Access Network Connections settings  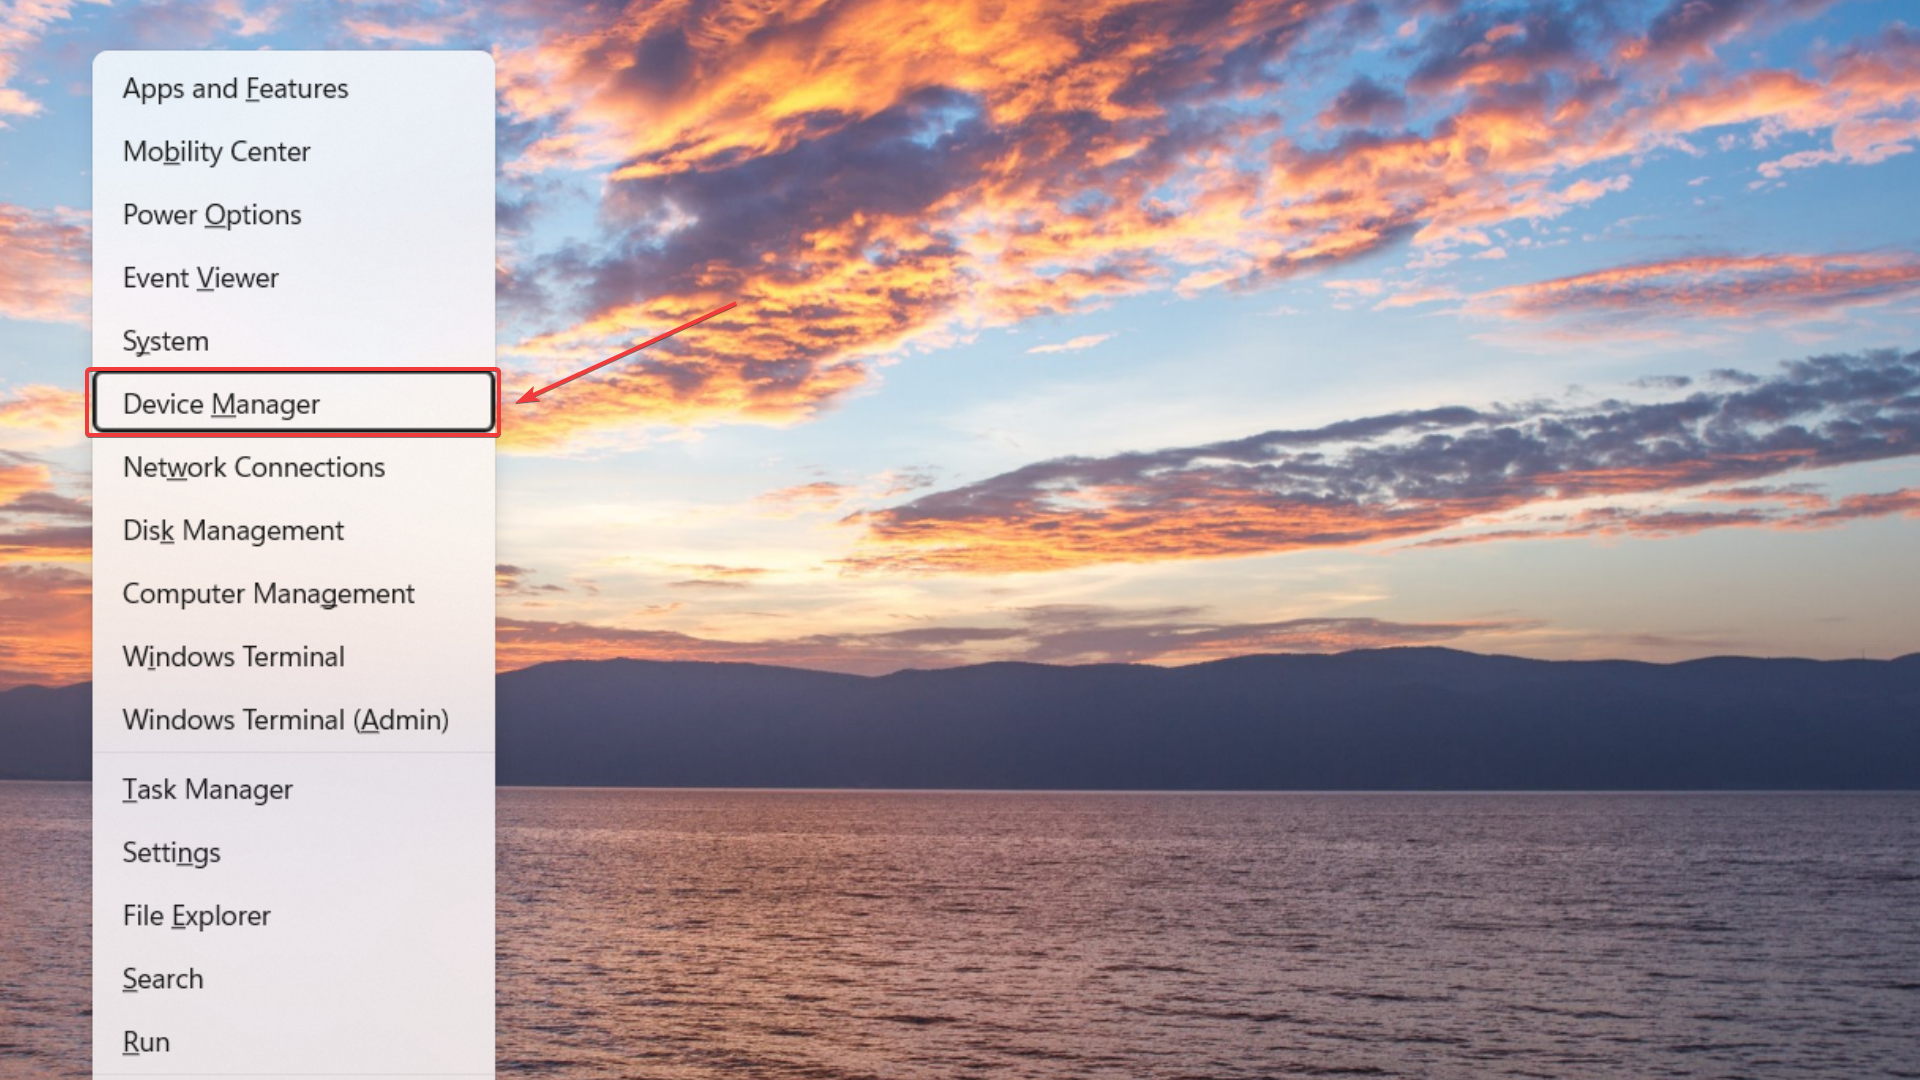pos(255,465)
